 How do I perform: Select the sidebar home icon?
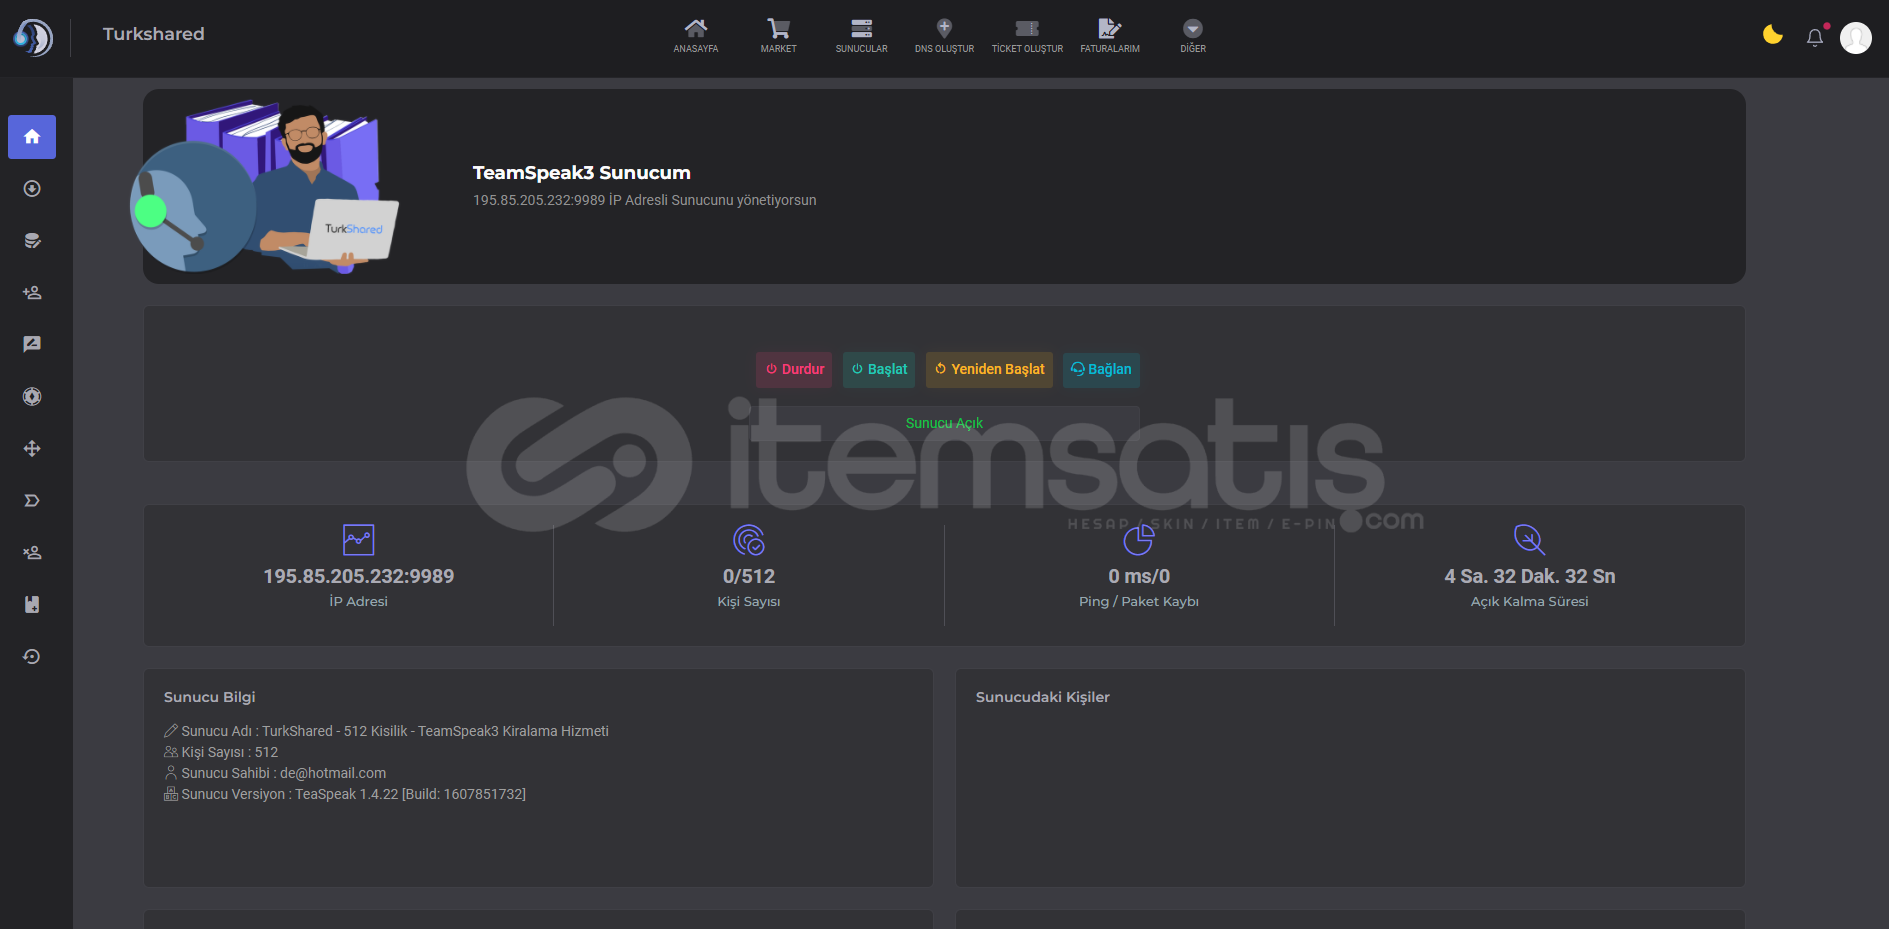32,137
